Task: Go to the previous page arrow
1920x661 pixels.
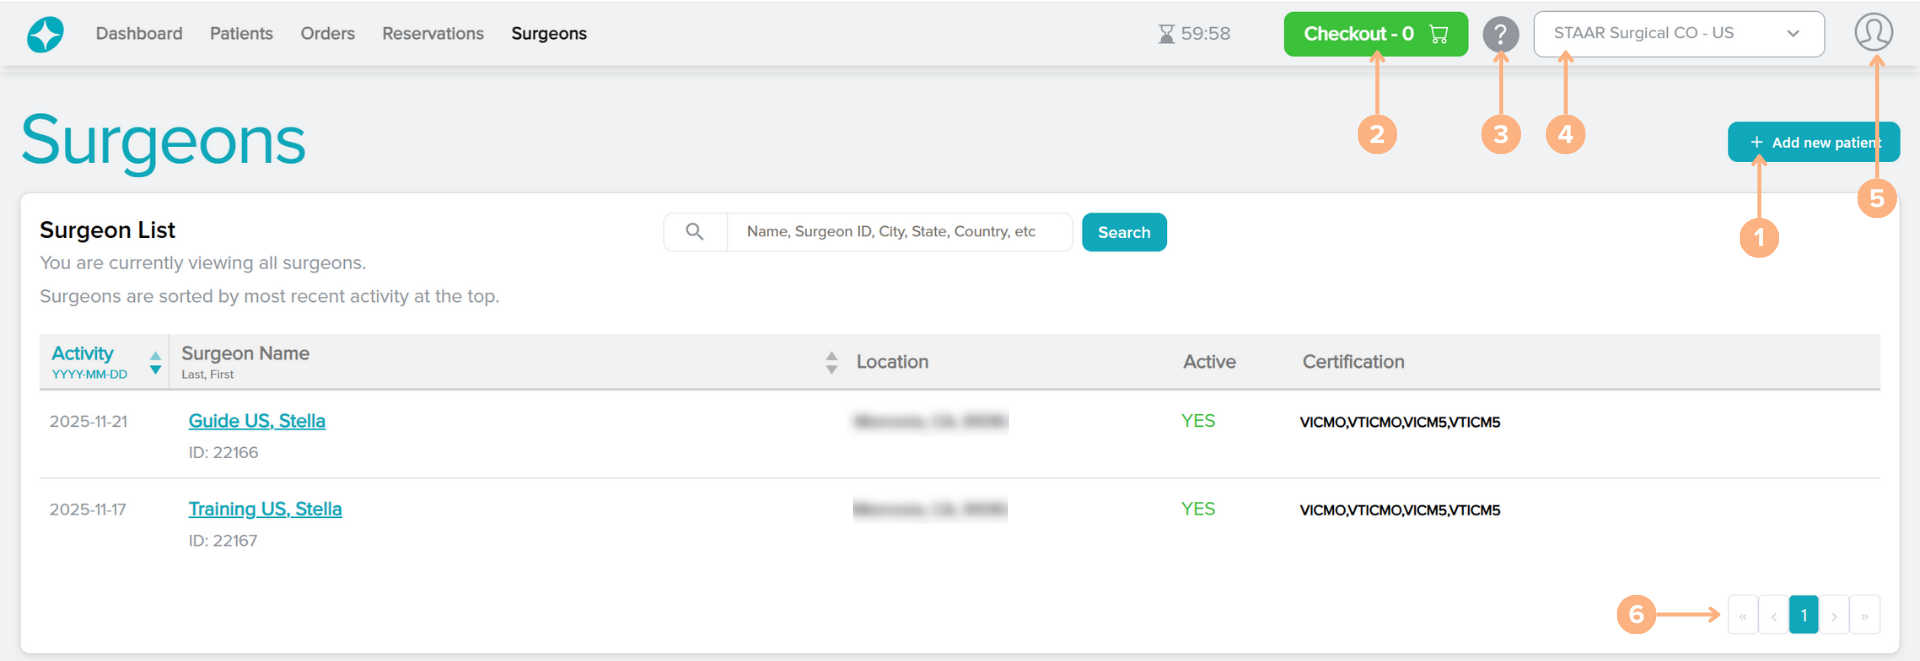Action: pyautogui.click(x=1773, y=616)
